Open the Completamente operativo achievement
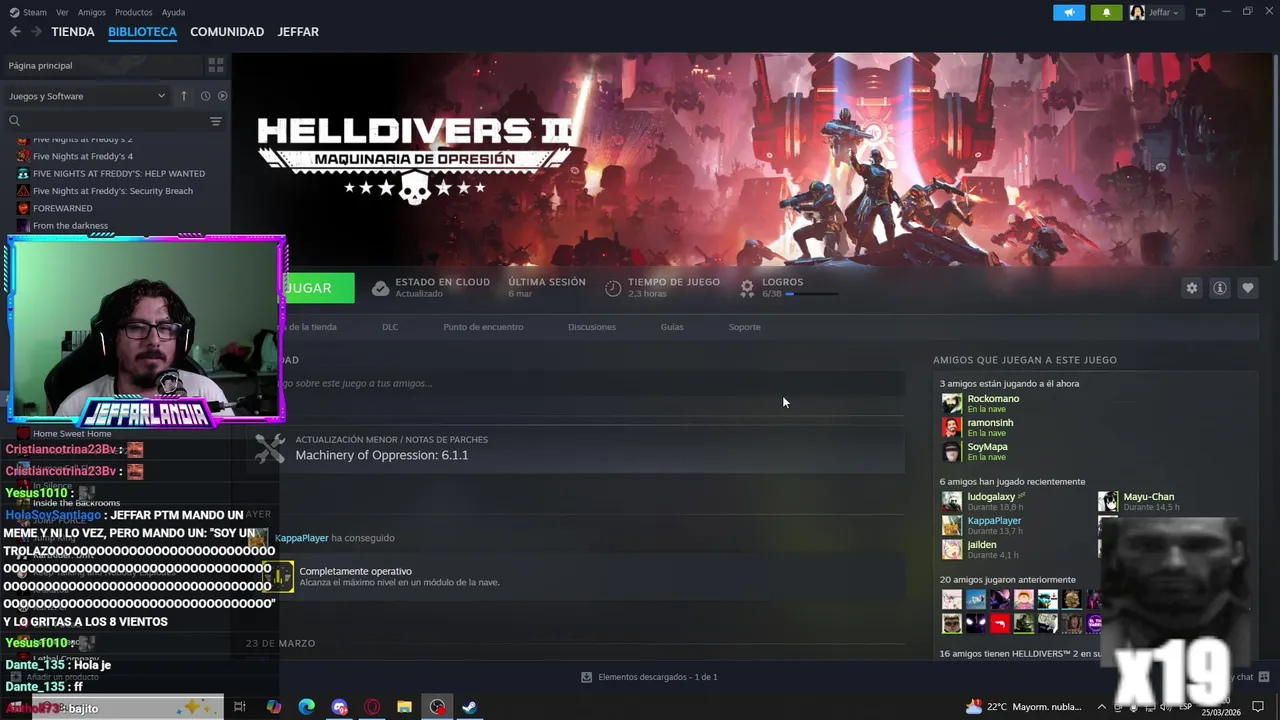This screenshot has width=1280, height=720. point(355,571)
